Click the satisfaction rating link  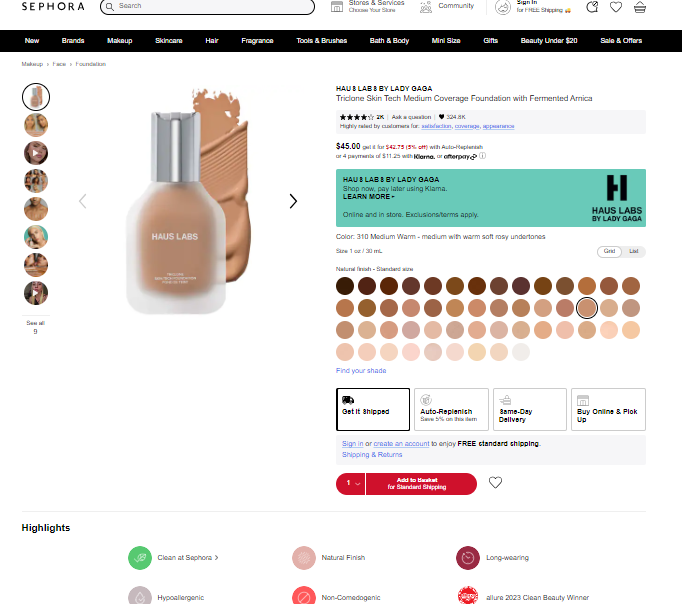[x=436, y=126]
